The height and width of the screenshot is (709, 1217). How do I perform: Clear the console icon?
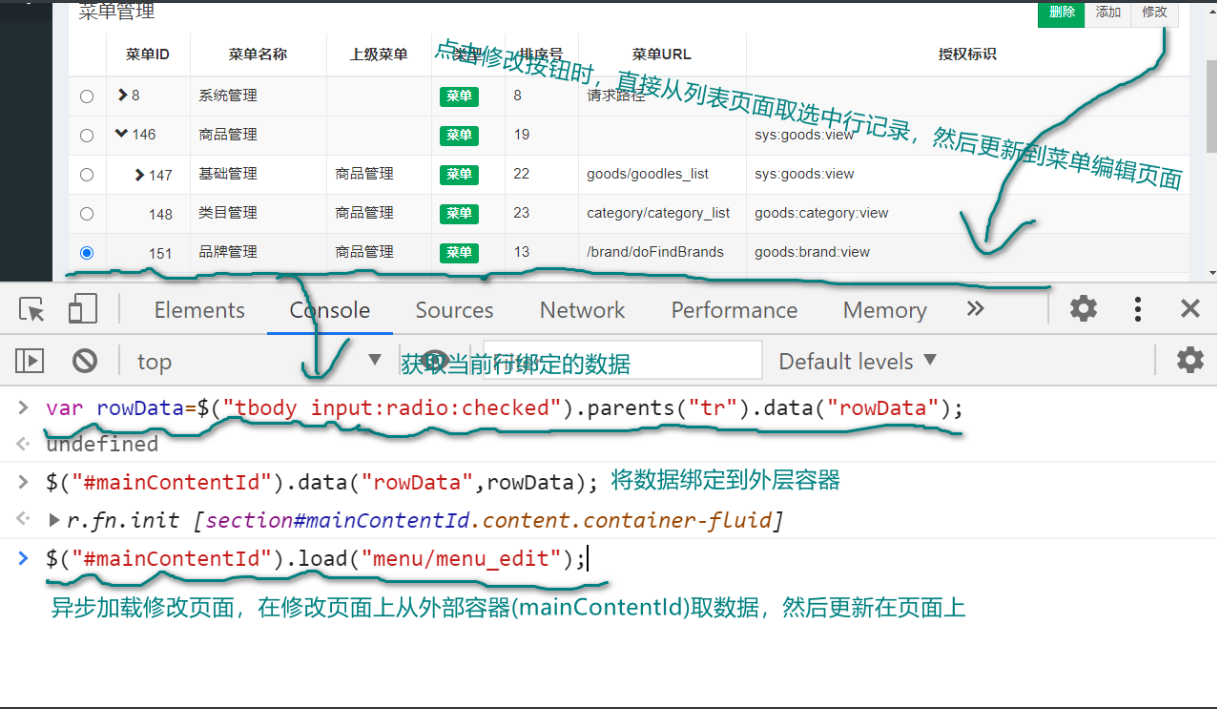pyautogui.click(x=85, y=361)
